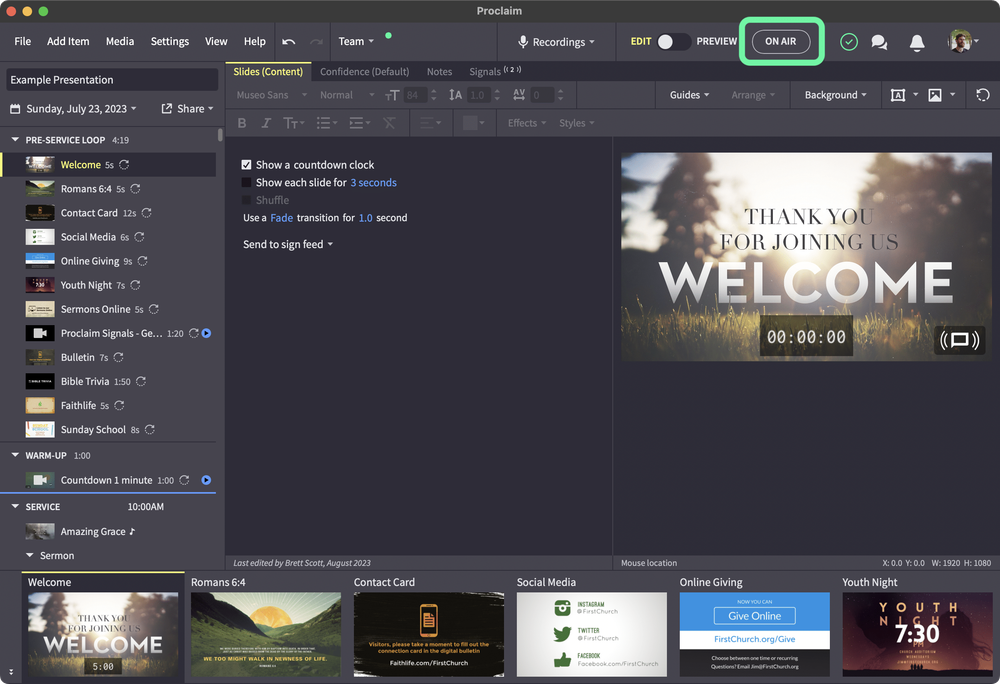Uncheck Show a countdown clock
The height and width of the screenshot is (684, 1000).
click(246, 164)
